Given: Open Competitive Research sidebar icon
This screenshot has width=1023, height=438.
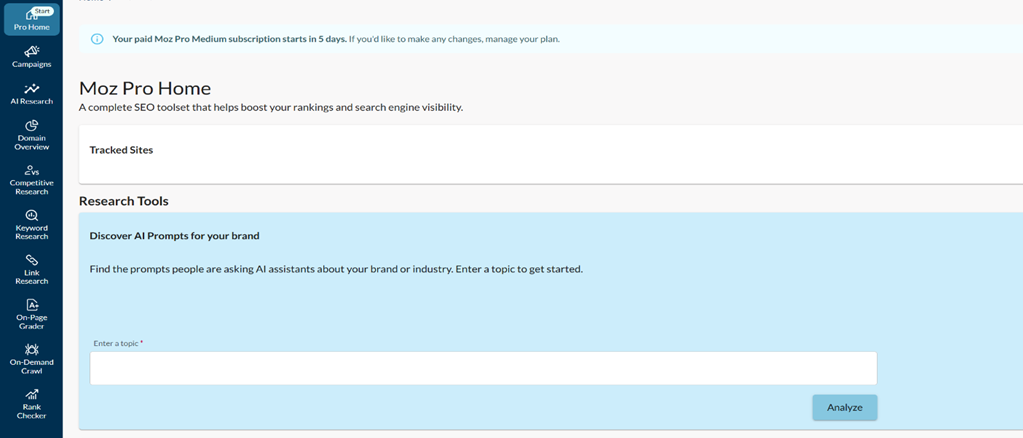Looking at the screenshot, I should [31, 171].
